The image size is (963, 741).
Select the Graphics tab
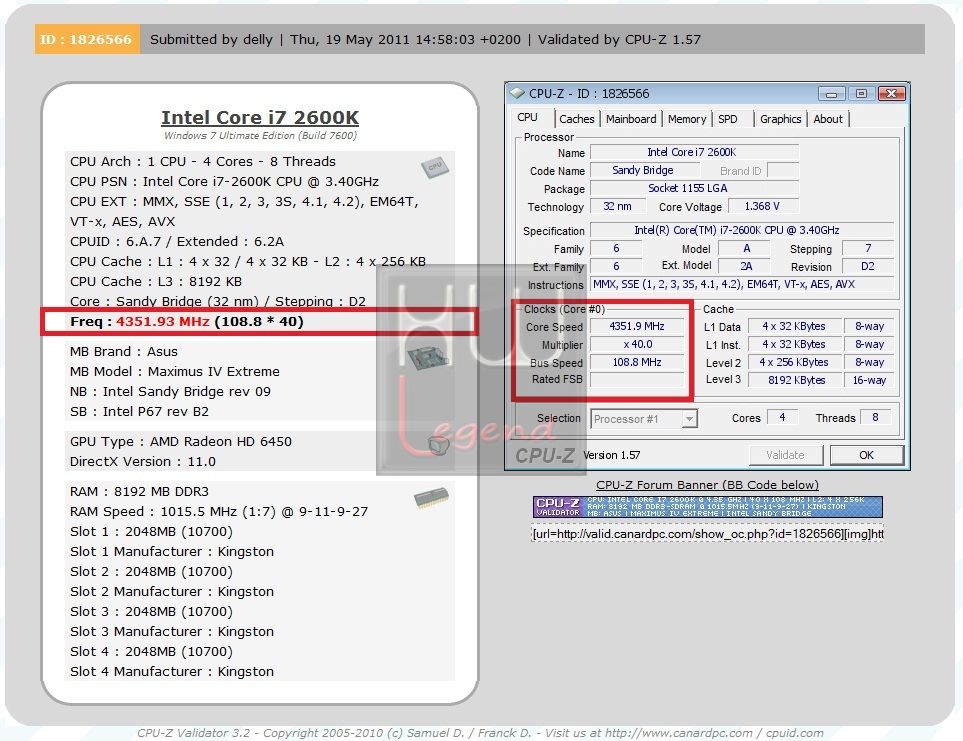(x=781, y=119)
